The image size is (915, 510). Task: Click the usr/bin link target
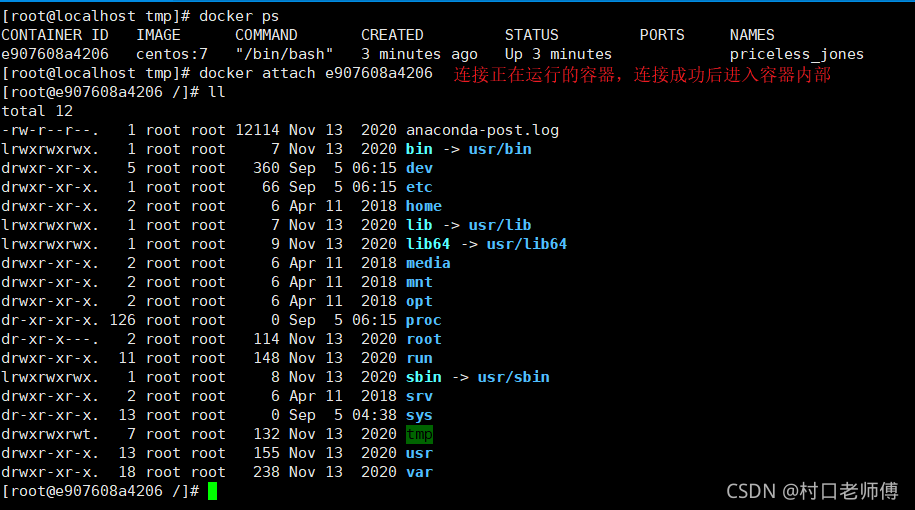coord(500,149)
